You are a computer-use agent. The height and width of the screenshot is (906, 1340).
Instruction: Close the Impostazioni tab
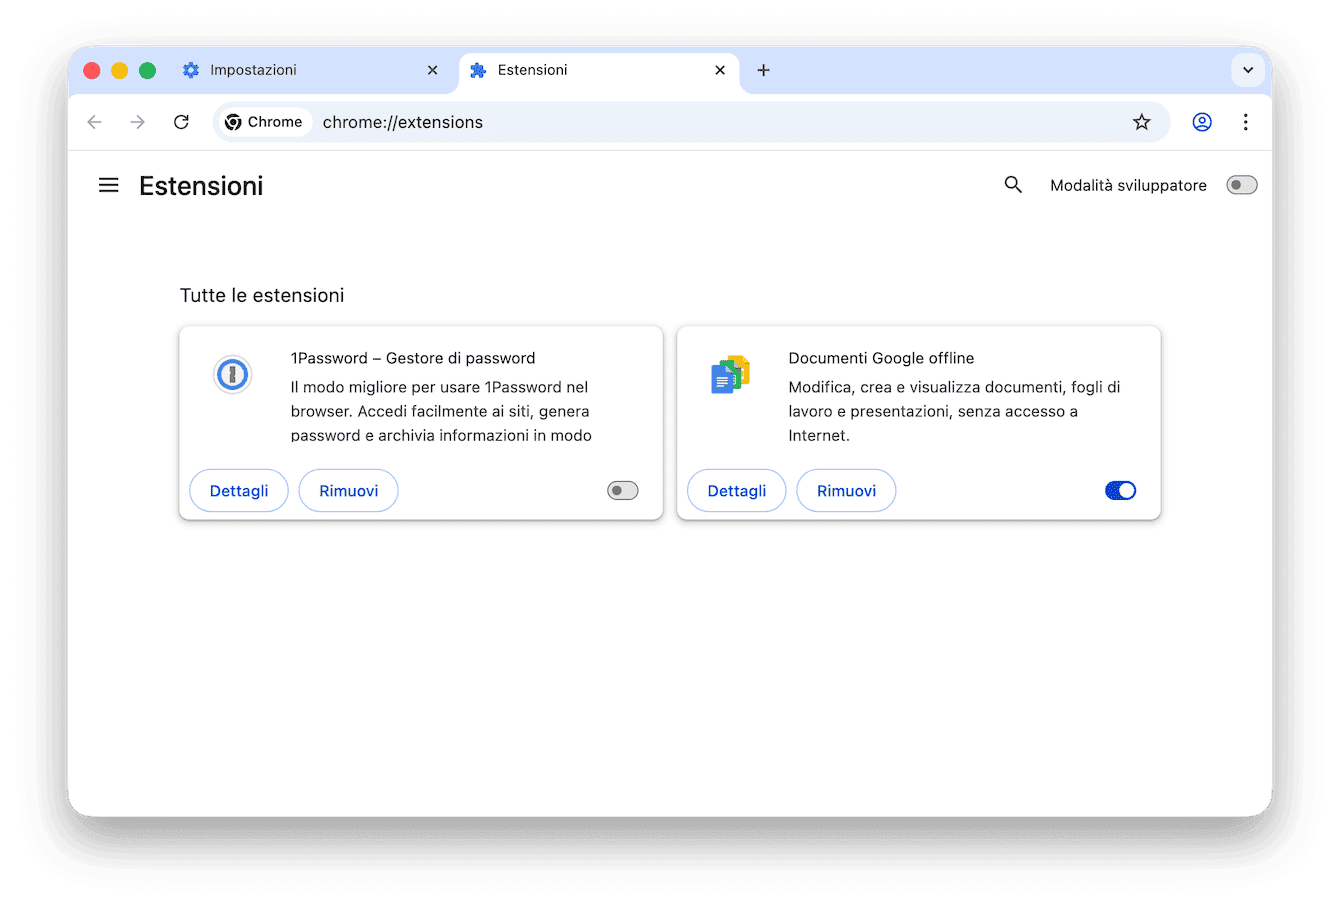432,70
